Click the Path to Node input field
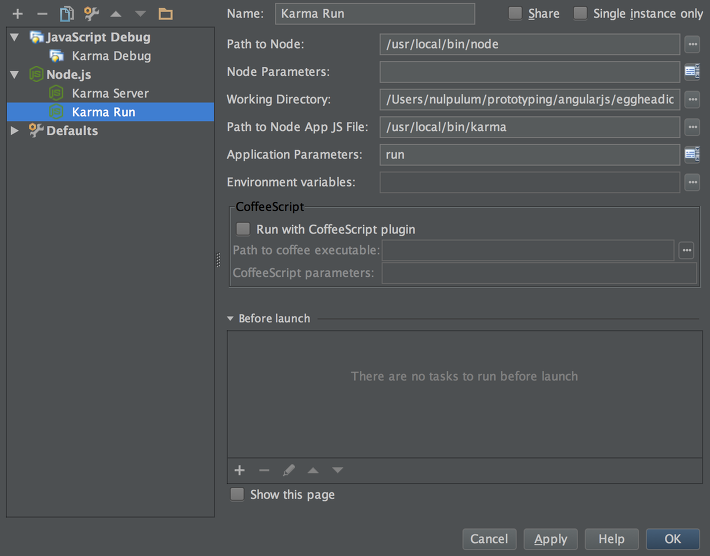This screenshot has width=710, height=556. point(530,44)
